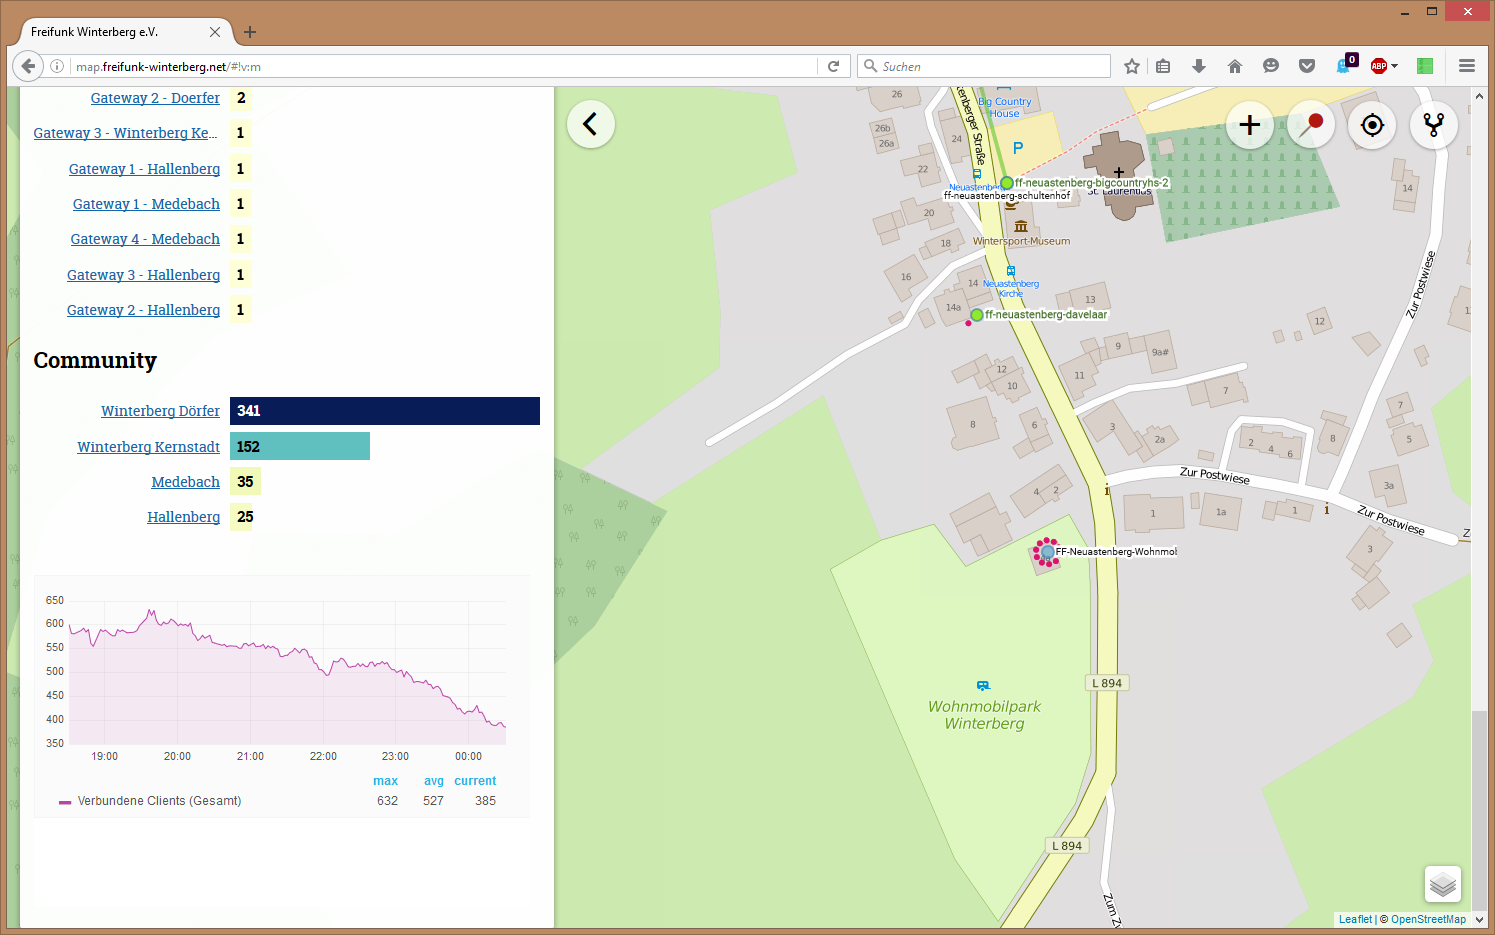Open Hallenberg community link

[x=183, y=517]
